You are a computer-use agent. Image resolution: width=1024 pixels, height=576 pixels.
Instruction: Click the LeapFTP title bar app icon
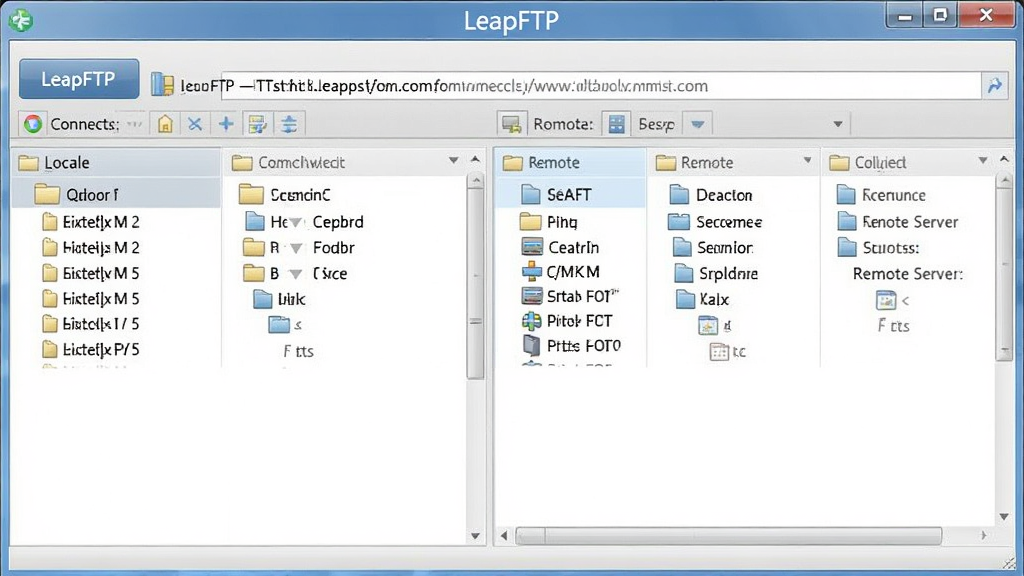[21, 20]
